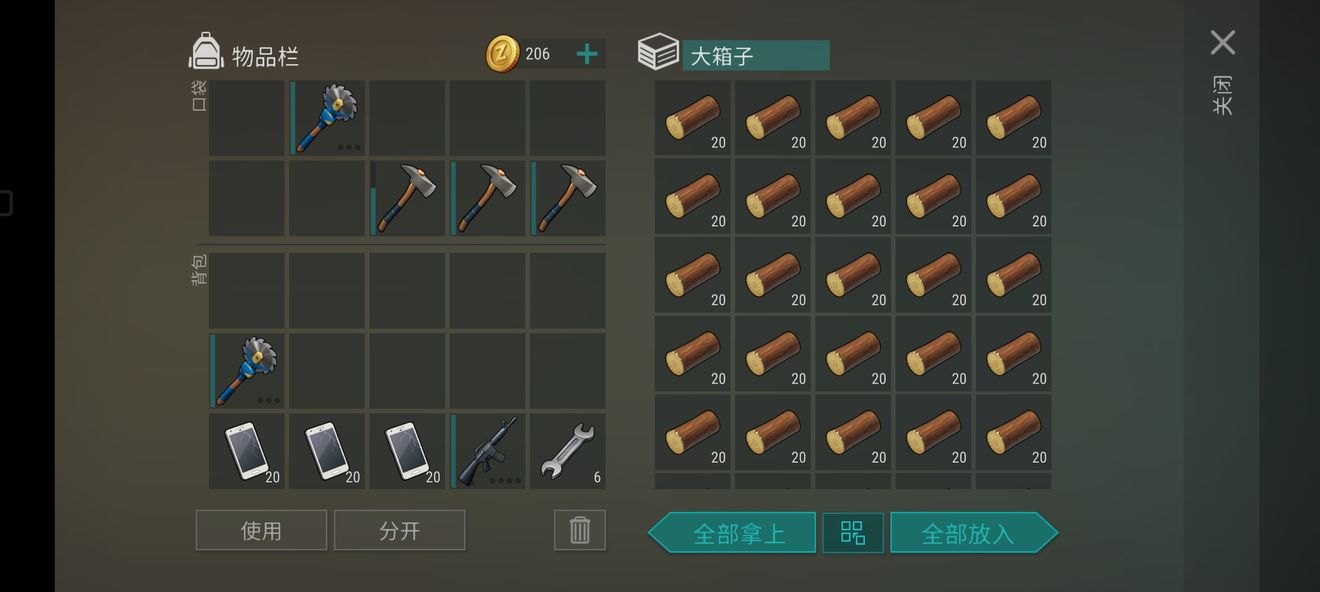Select the first hatchet in the pocket row
The width and height of the screenshot is (1320, 592).
click(x=407, y=198)
